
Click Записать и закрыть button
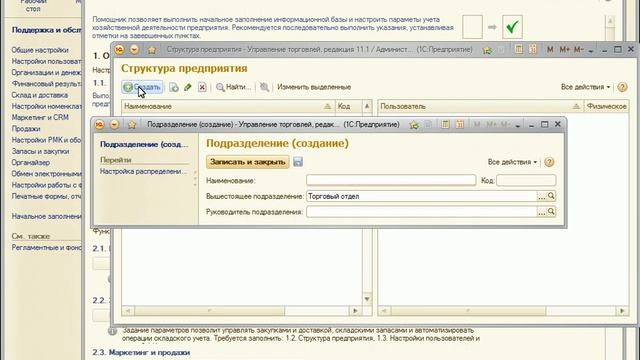[248, 162]
